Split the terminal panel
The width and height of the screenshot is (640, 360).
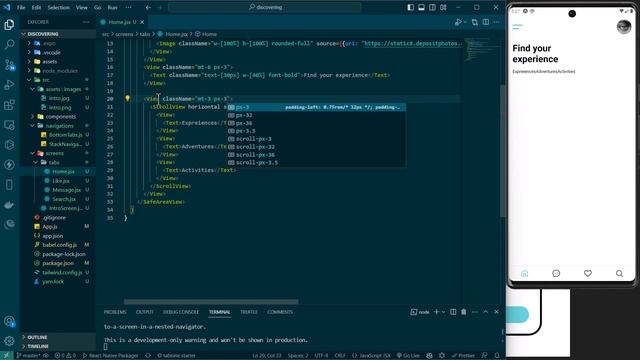click(x=453, y=312)
